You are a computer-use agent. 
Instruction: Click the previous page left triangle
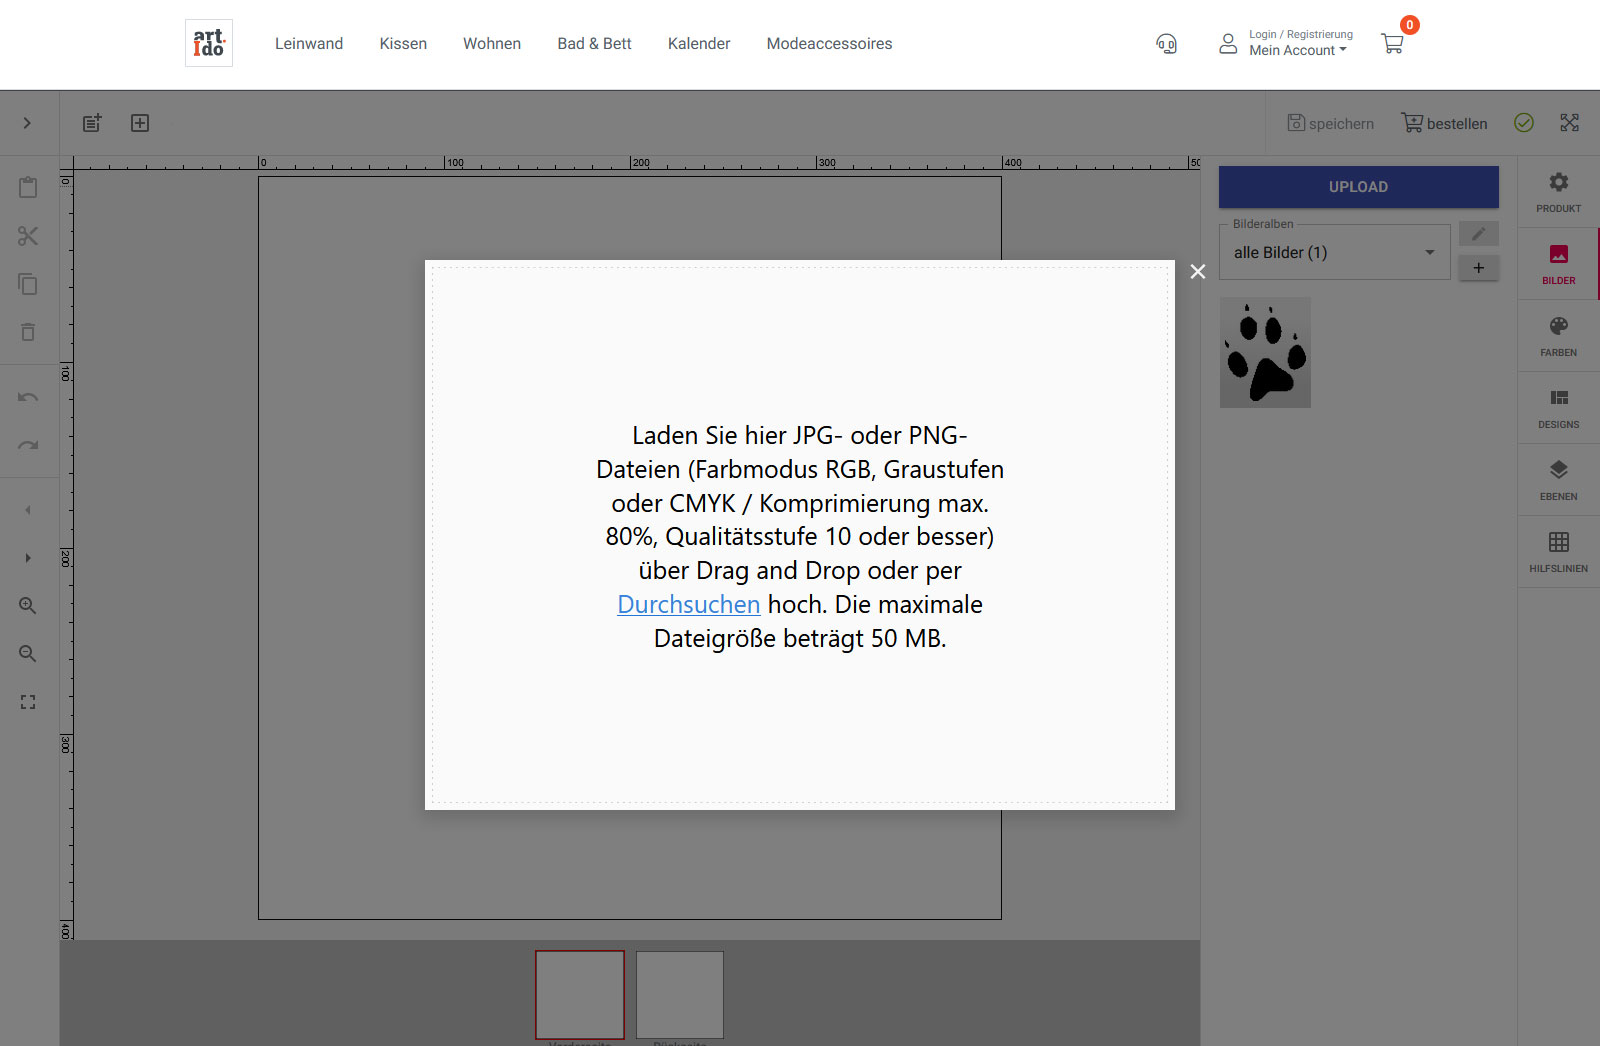(x=28, y=510)
